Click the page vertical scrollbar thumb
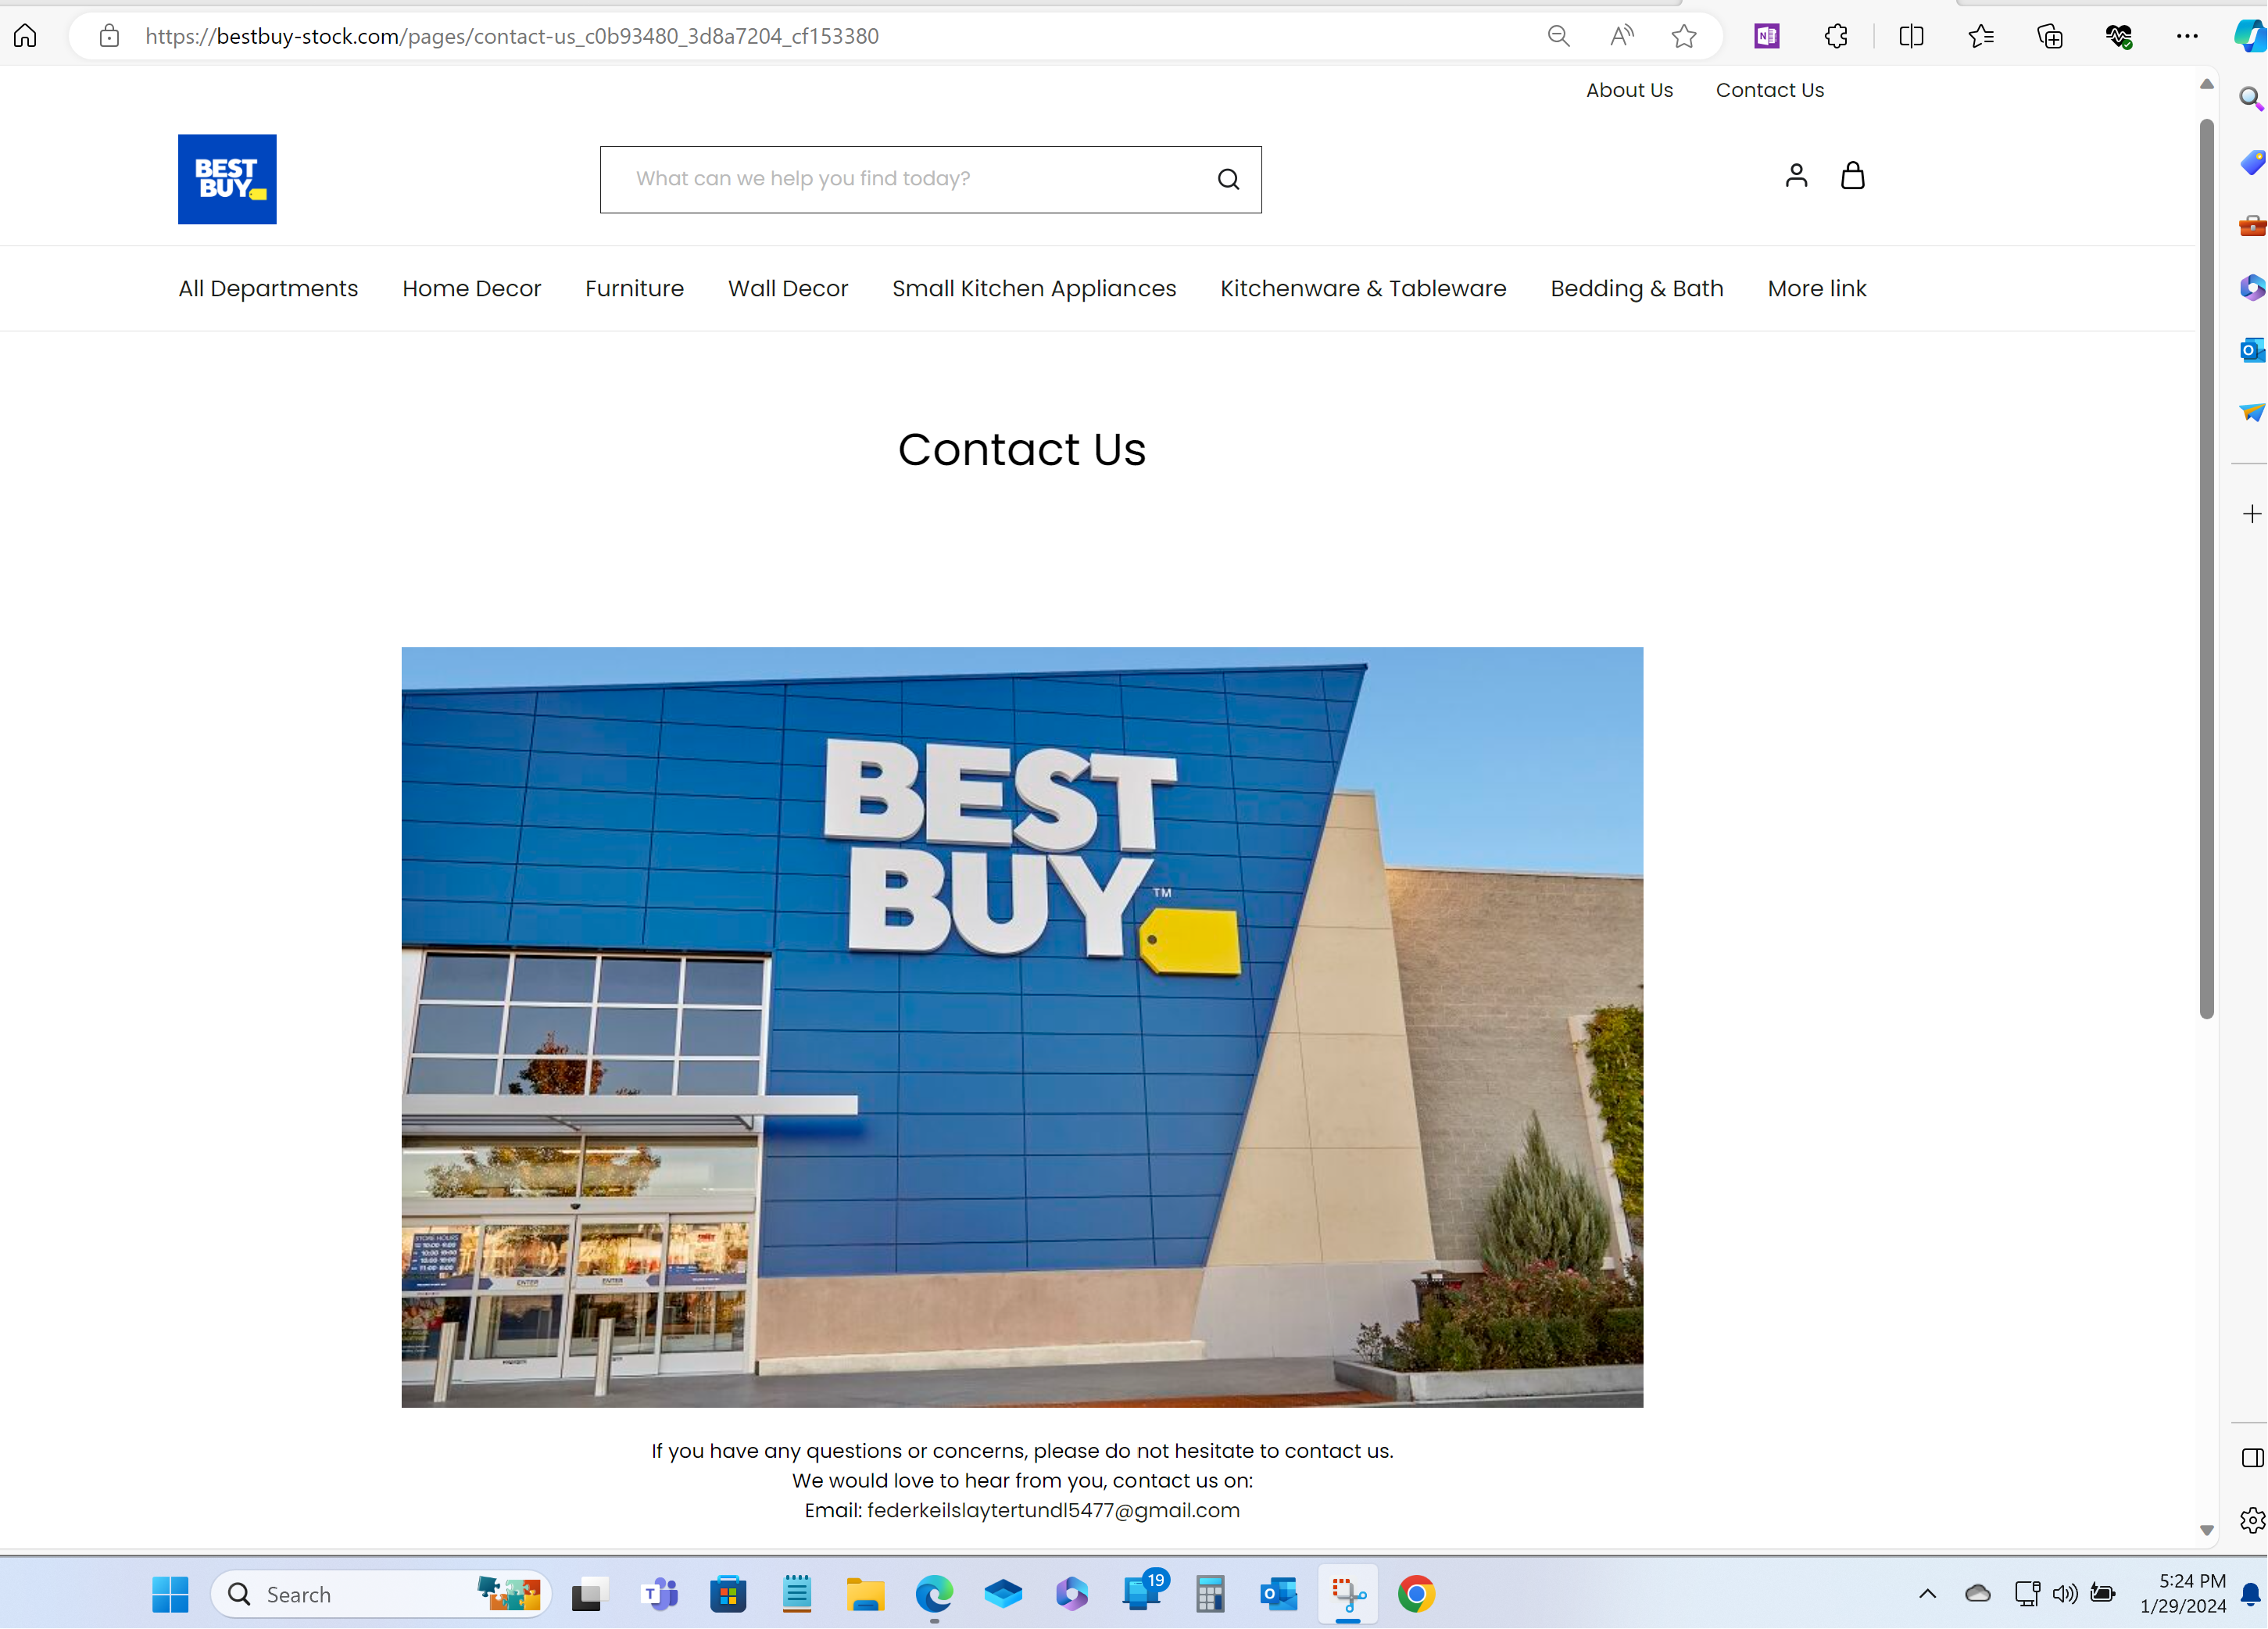This screenshot has height=1629, width=2268. (x=2206, y=570)
